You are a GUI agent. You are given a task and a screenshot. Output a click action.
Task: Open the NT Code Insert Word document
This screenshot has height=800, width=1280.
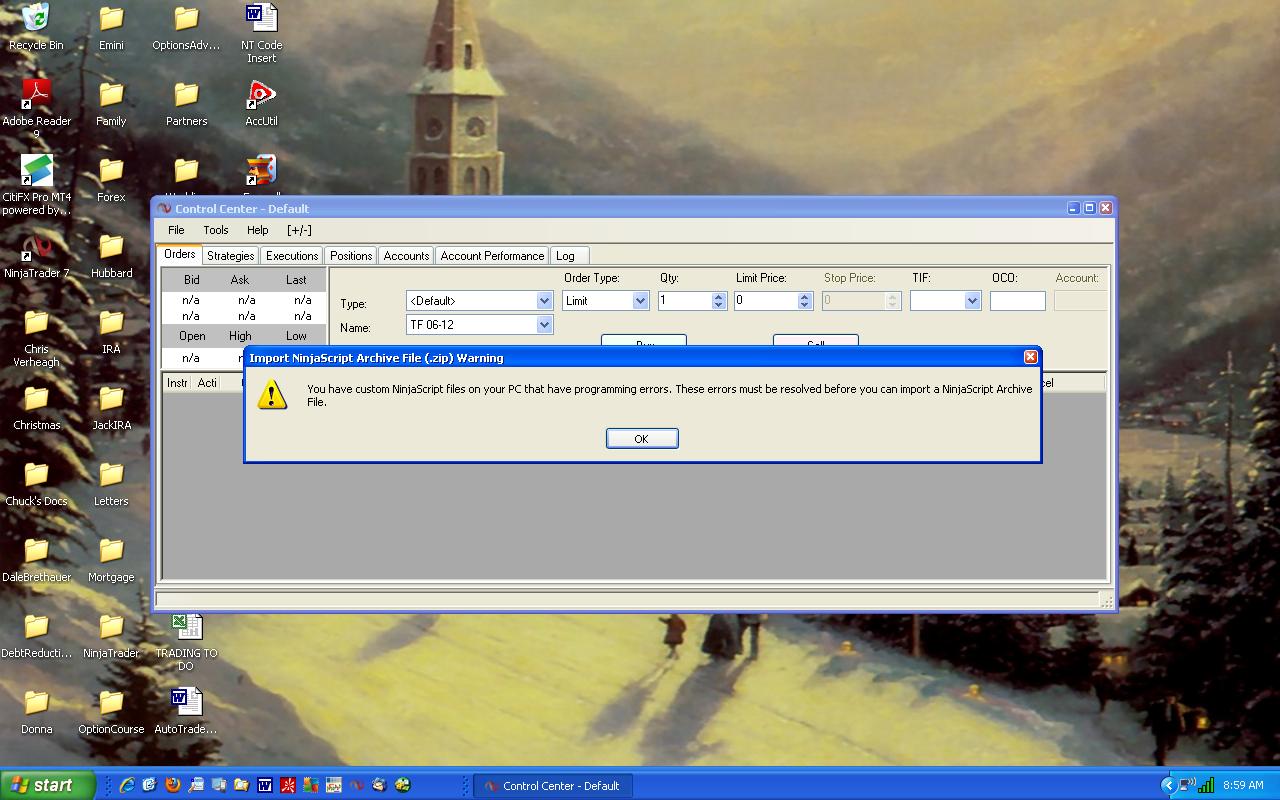coord(261,33)
